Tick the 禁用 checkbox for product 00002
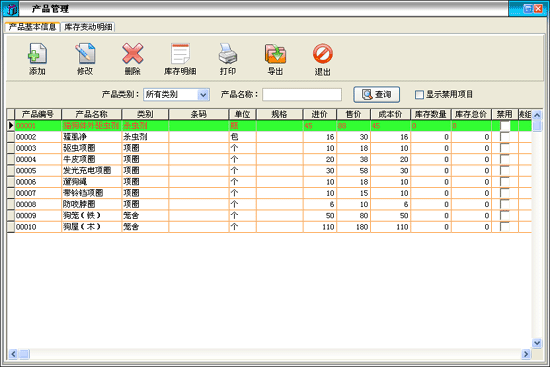 tap(505, 137)
